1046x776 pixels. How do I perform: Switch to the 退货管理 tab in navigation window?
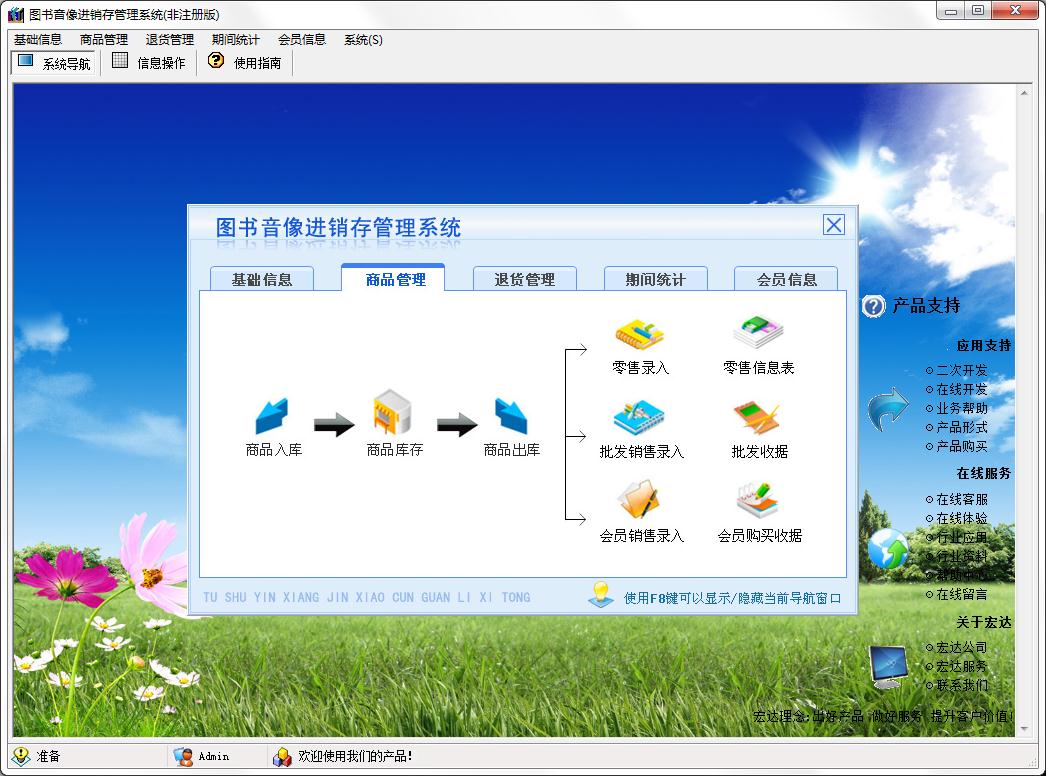coord(524,279)
